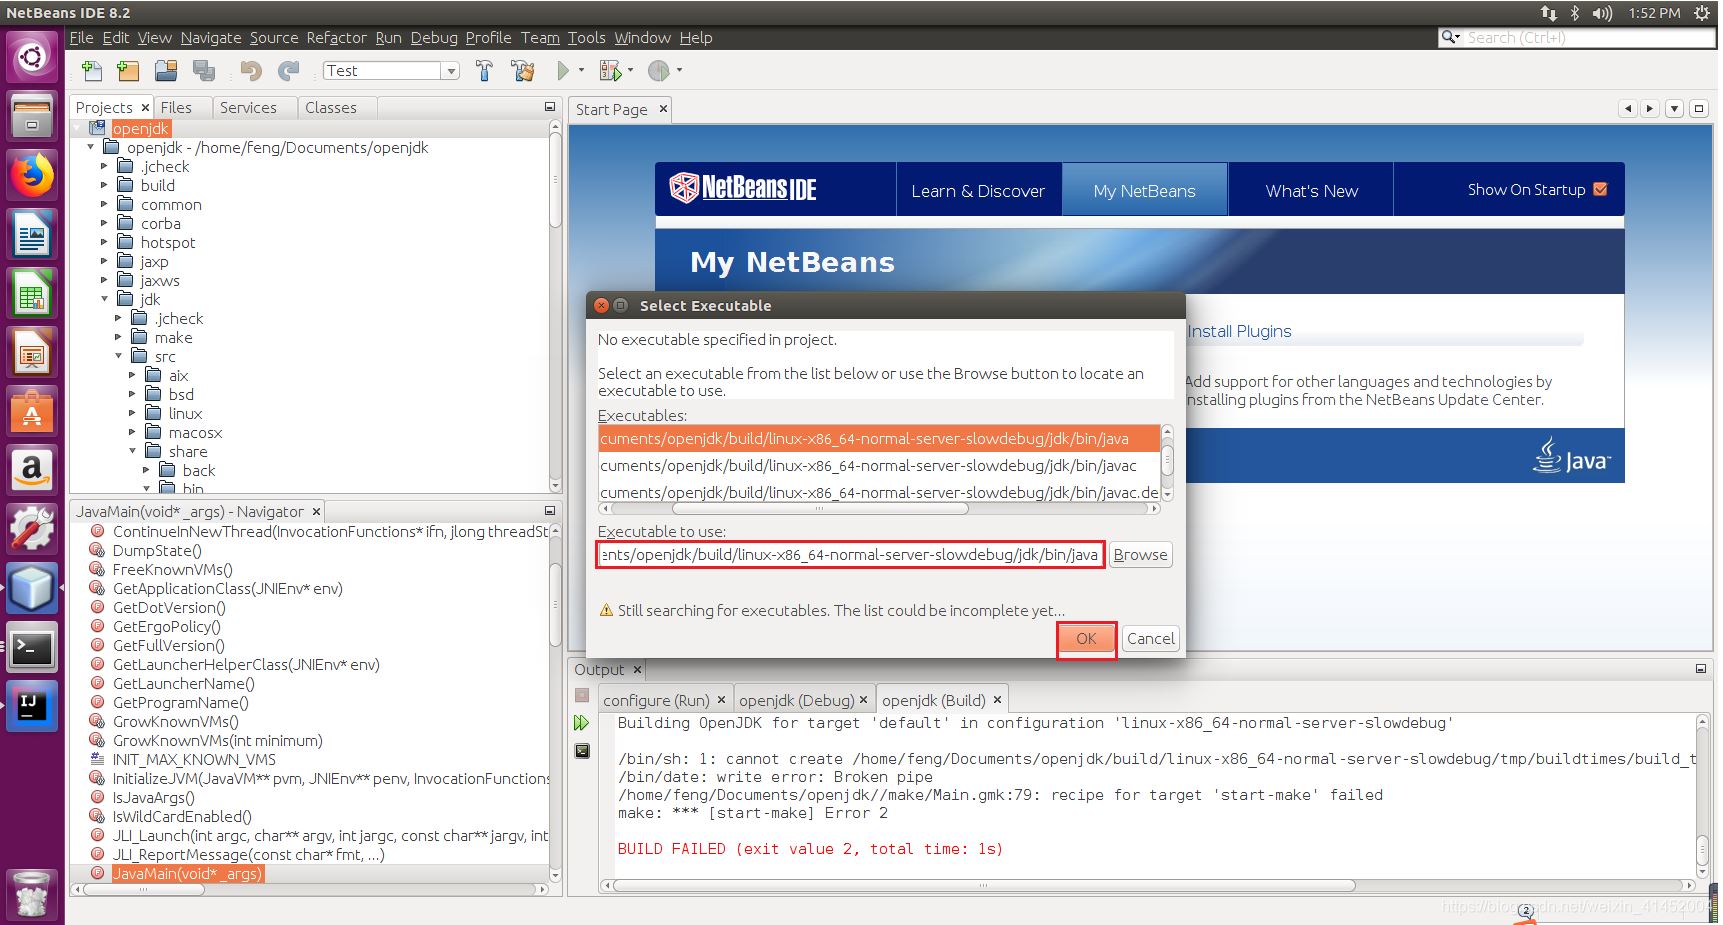Click the Run Project green arrow
Image resolution: width=1723 pixels, height=925 pixels.
click(x=563, y=71)
